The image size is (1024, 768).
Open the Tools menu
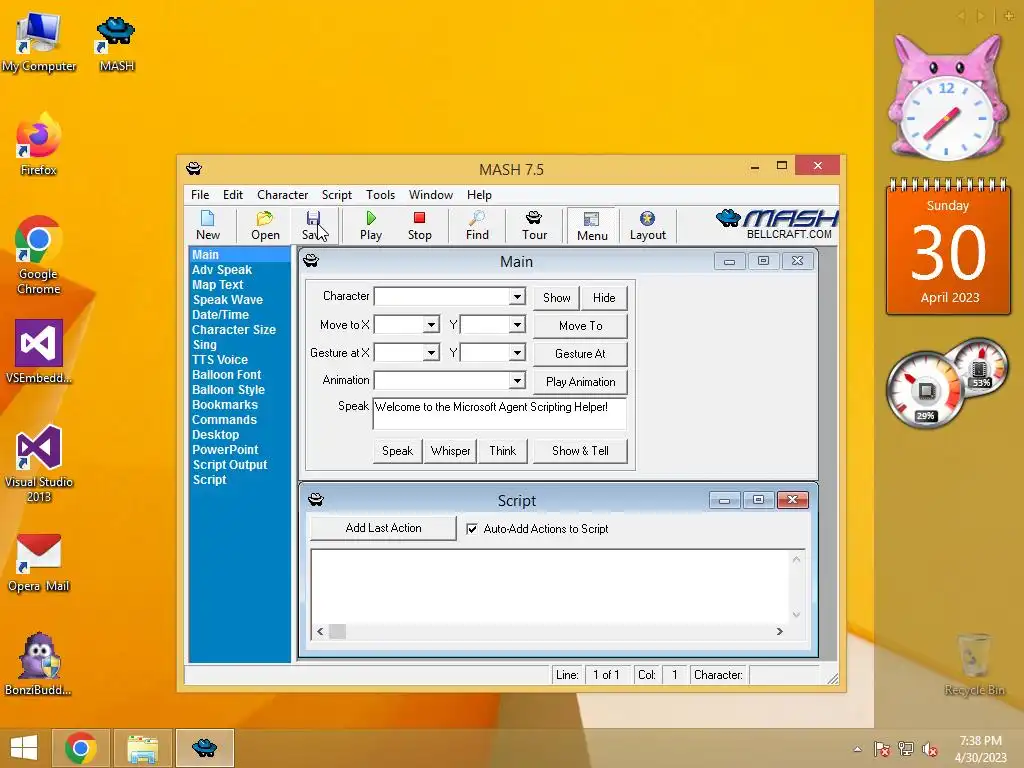[x=380, y=195]
